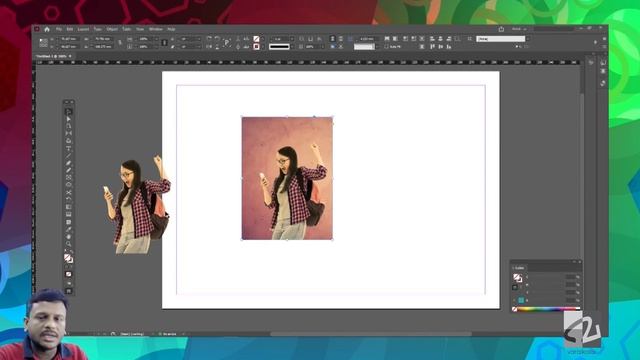Click the Center Content icon
Screen dimensions: 640x360
tap(422, 38)
